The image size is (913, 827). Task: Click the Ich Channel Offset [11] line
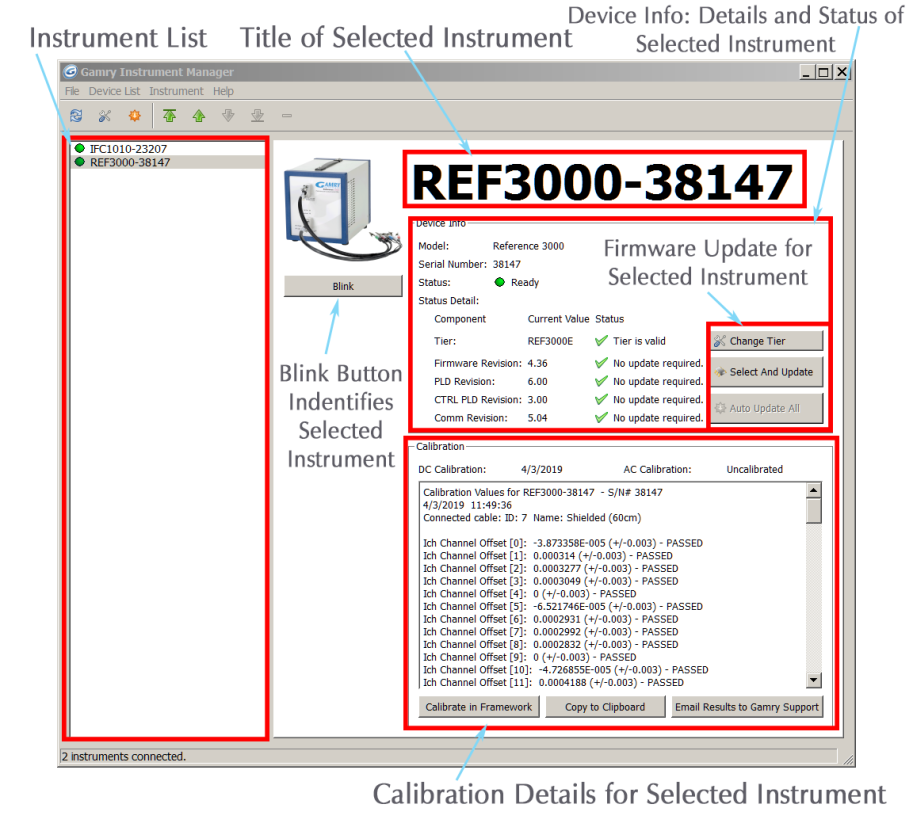pos(553,683)
